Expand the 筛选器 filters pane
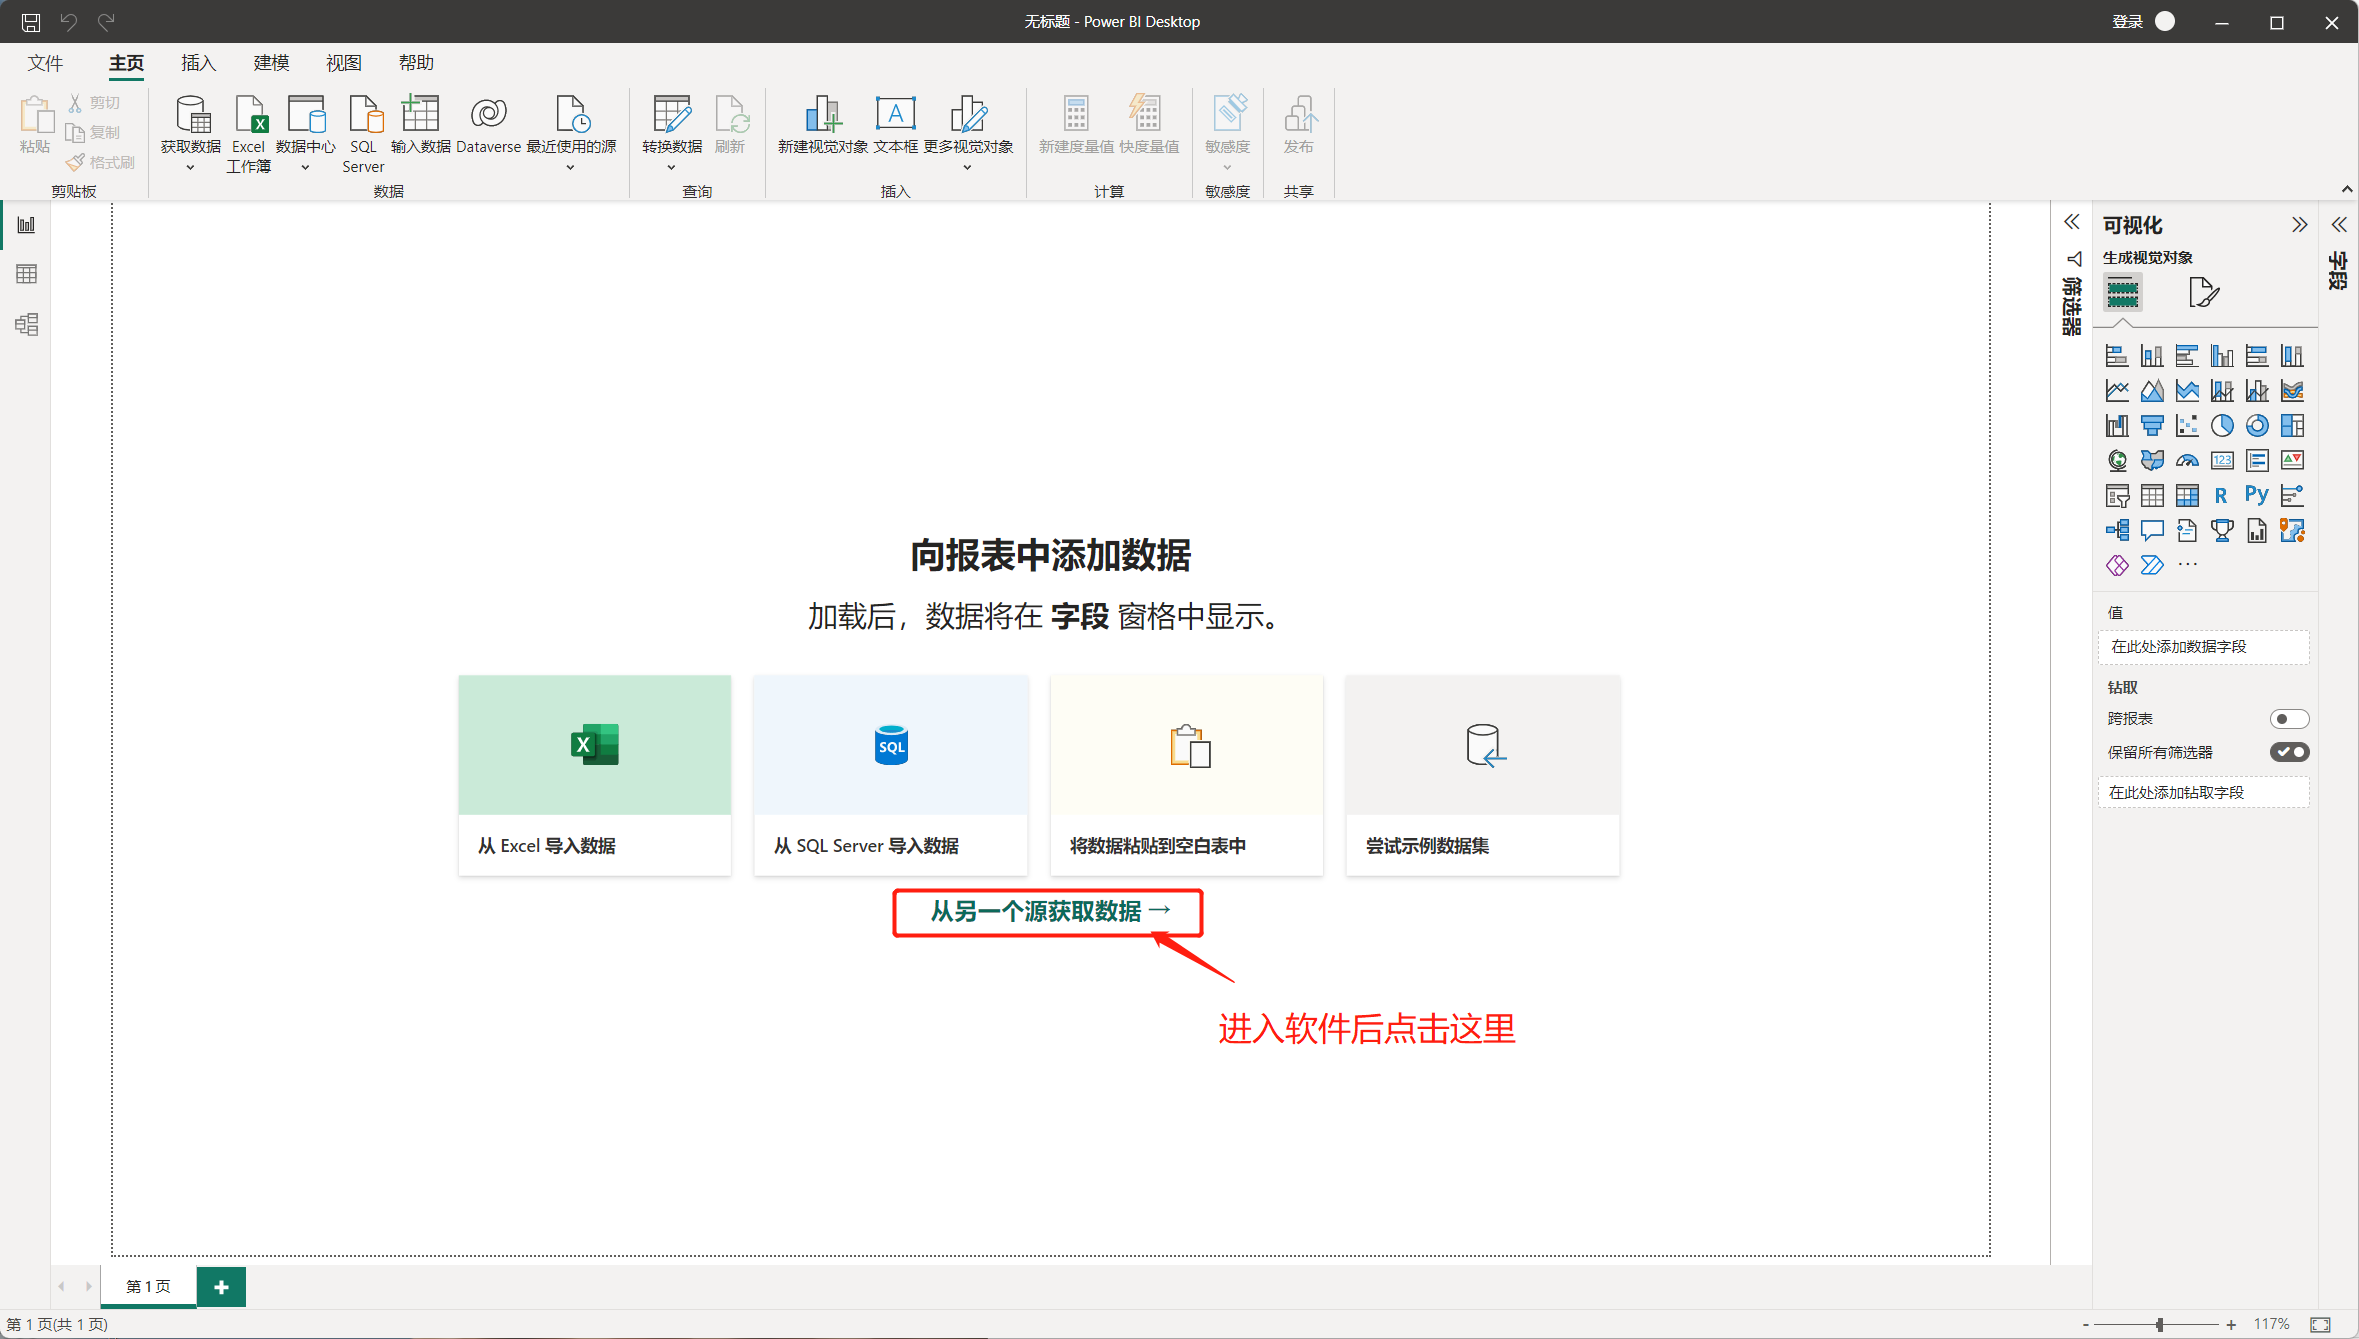This screenshot has width=2359, height=1339. tap(2072, 222)
